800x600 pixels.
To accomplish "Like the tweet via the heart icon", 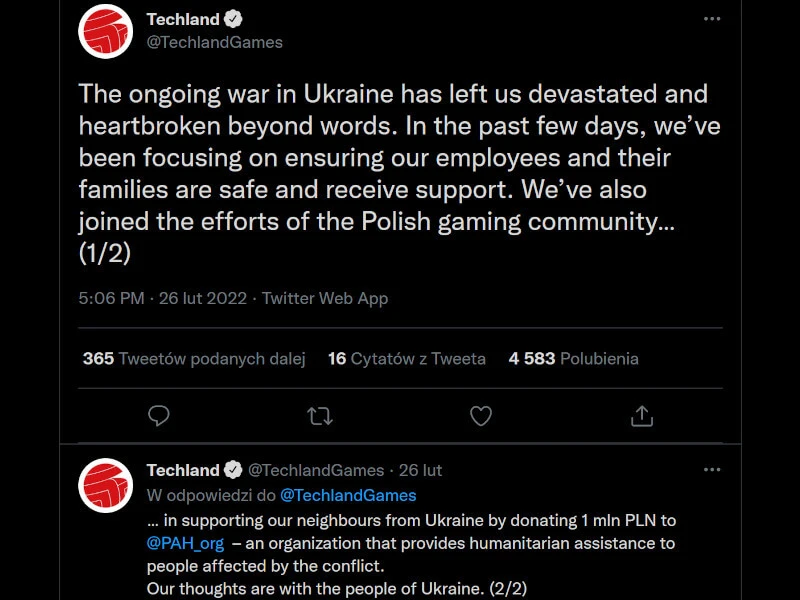I will (x=481, y=416).
